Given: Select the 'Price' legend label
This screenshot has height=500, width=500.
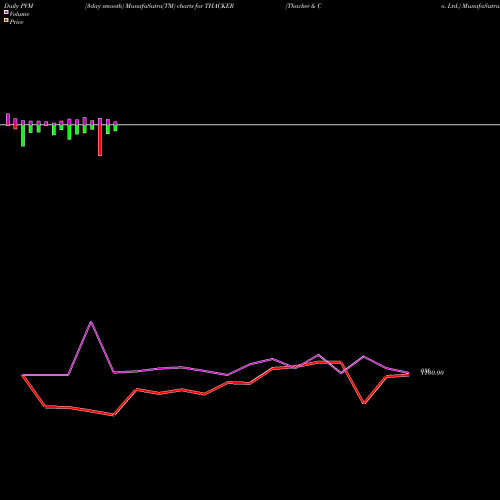Looking at the screenshot, I should point(16,22).
